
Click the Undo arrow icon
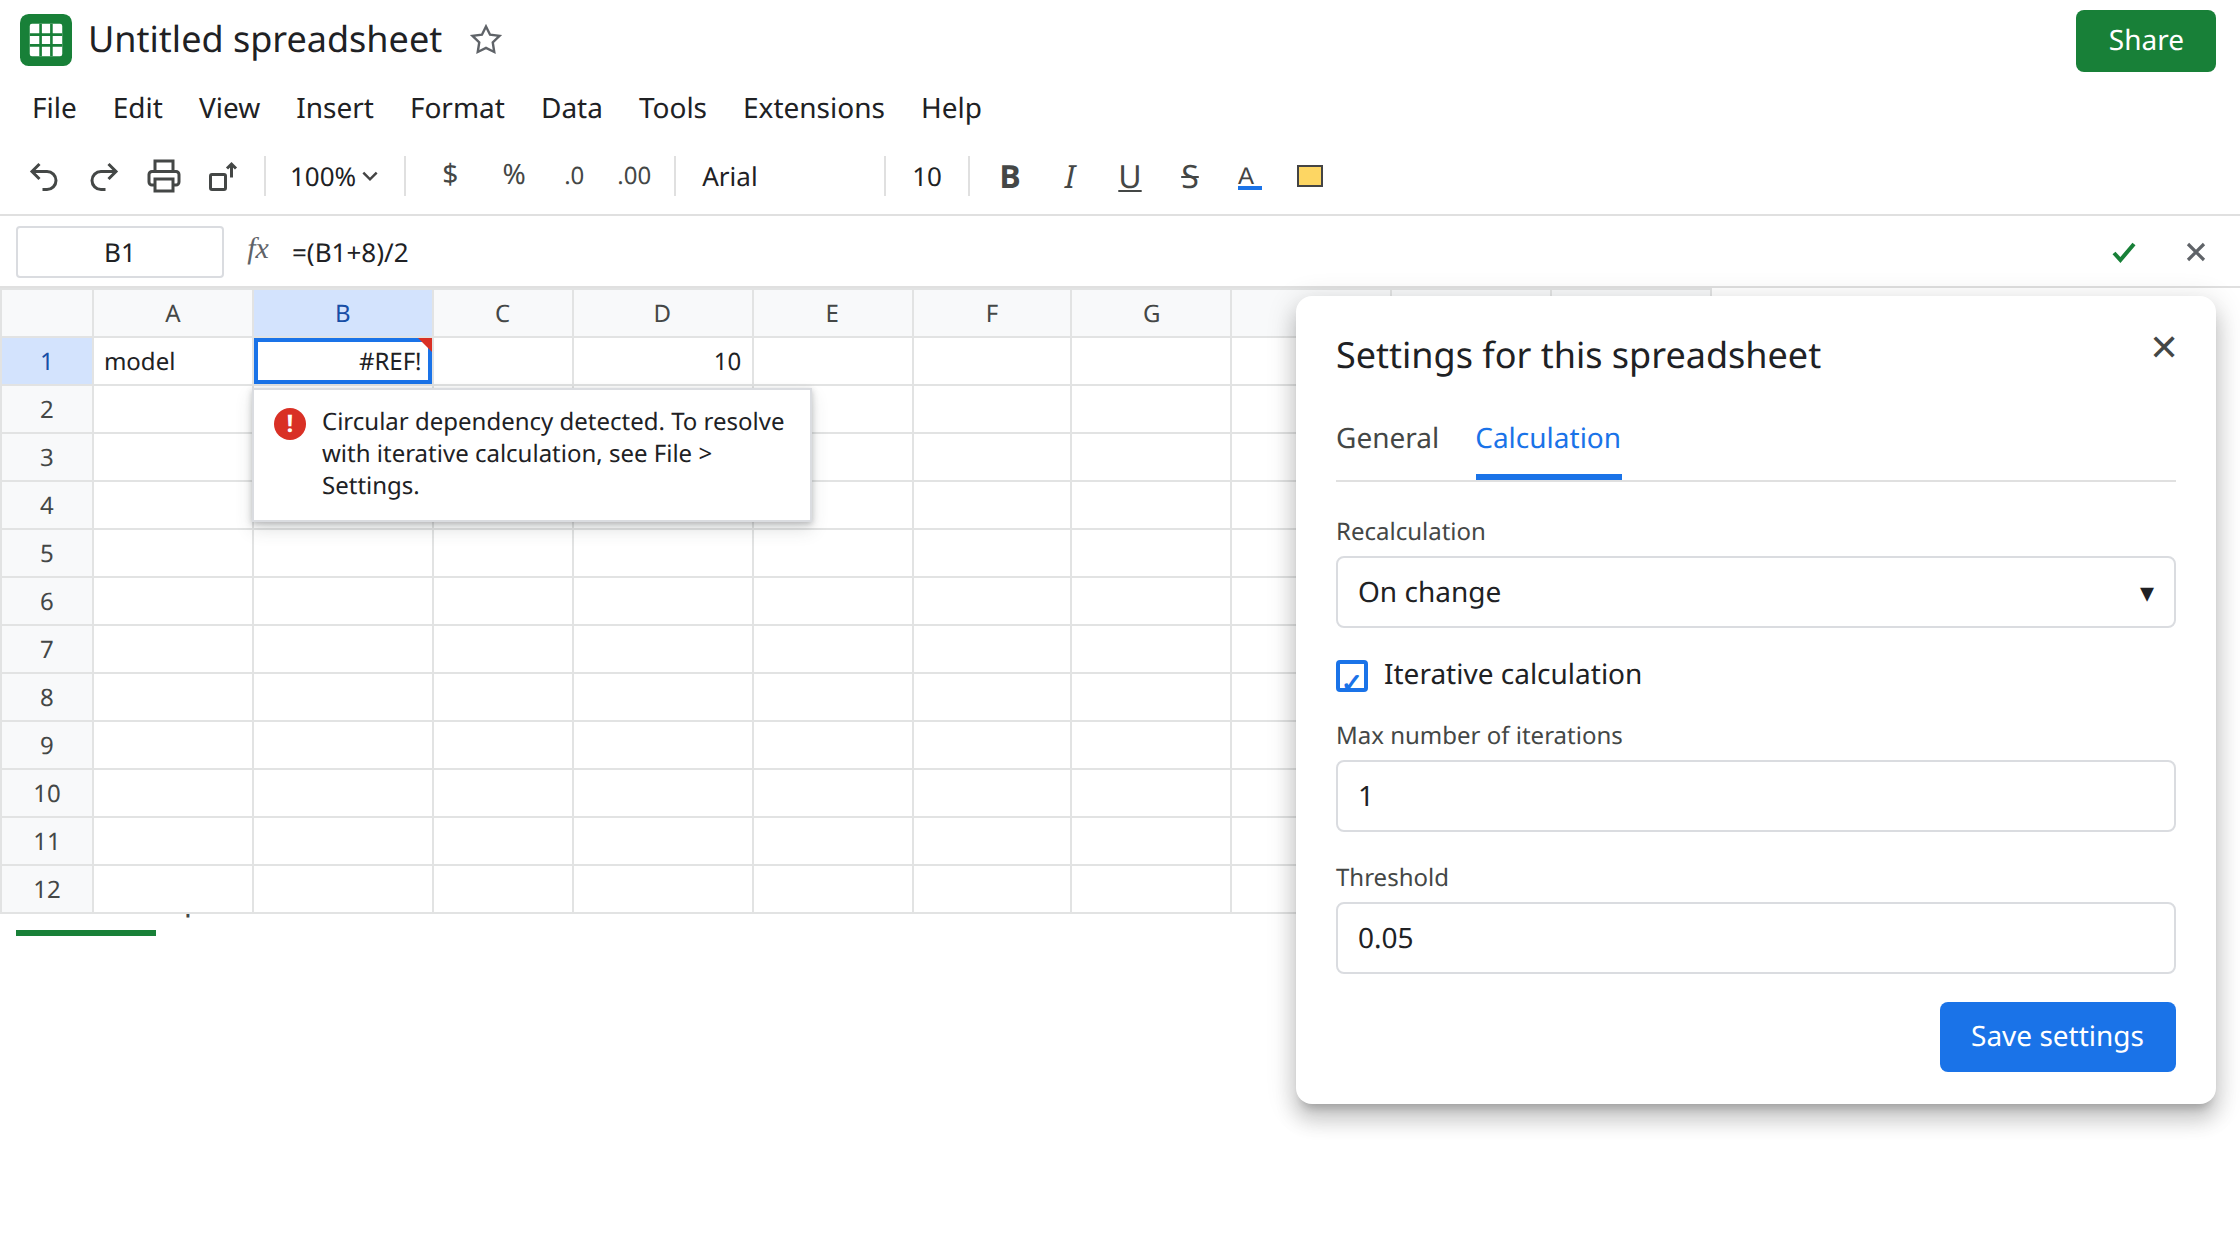[x=44, y=177]
